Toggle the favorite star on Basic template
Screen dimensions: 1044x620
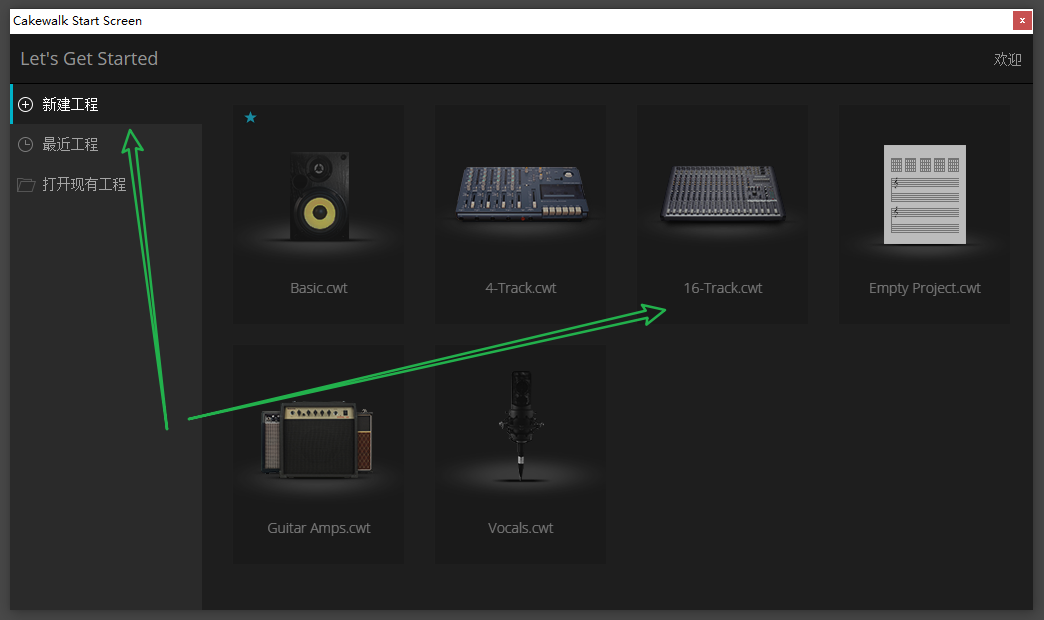250,118
